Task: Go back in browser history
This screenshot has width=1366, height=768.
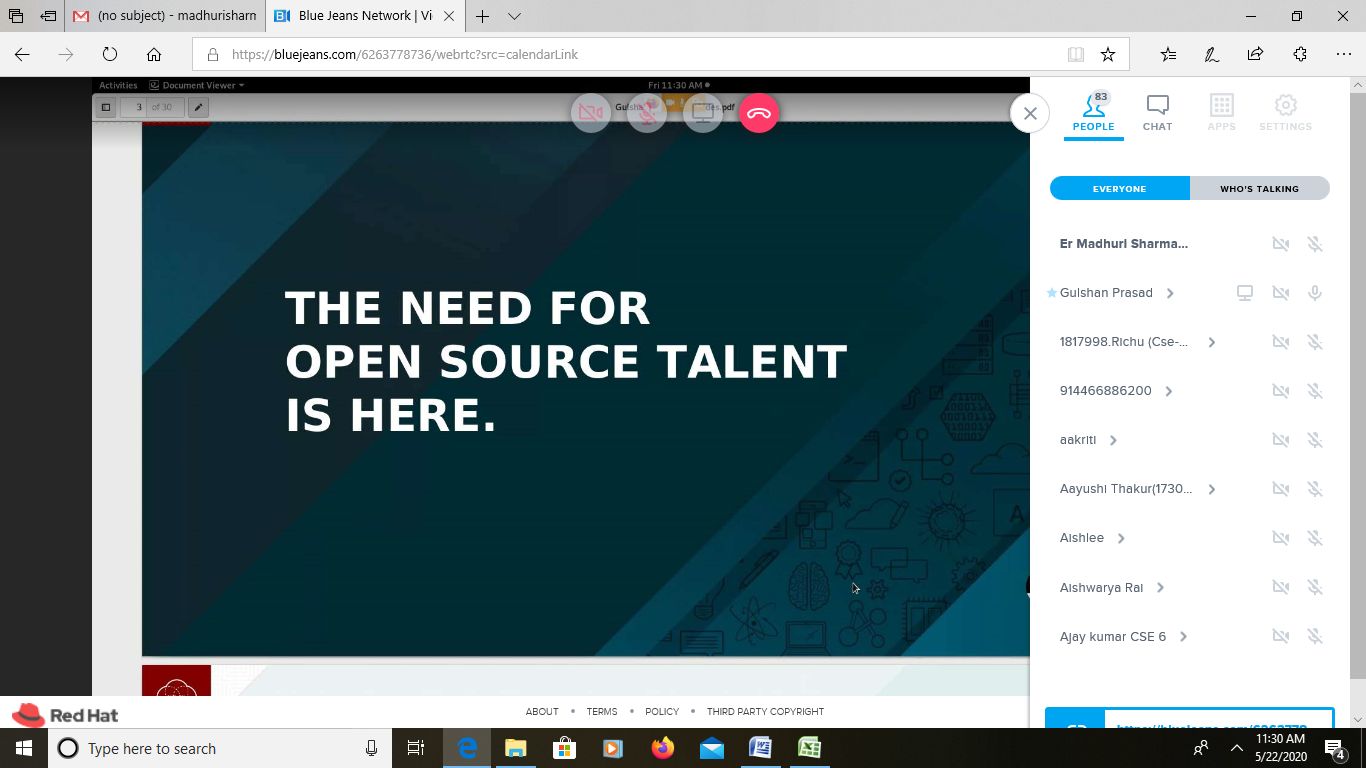Action: pos(22,55)
